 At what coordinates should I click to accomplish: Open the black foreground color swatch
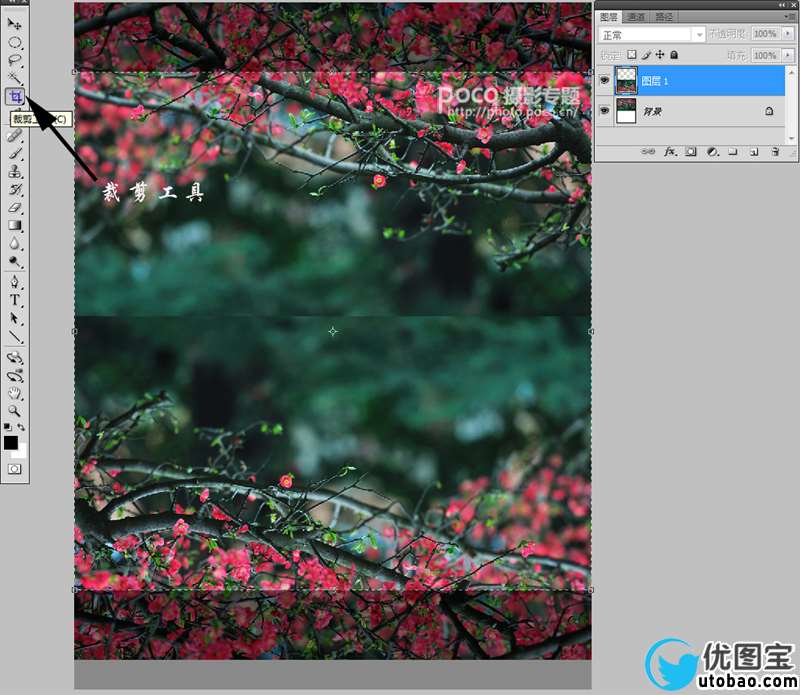pos(10,442)
